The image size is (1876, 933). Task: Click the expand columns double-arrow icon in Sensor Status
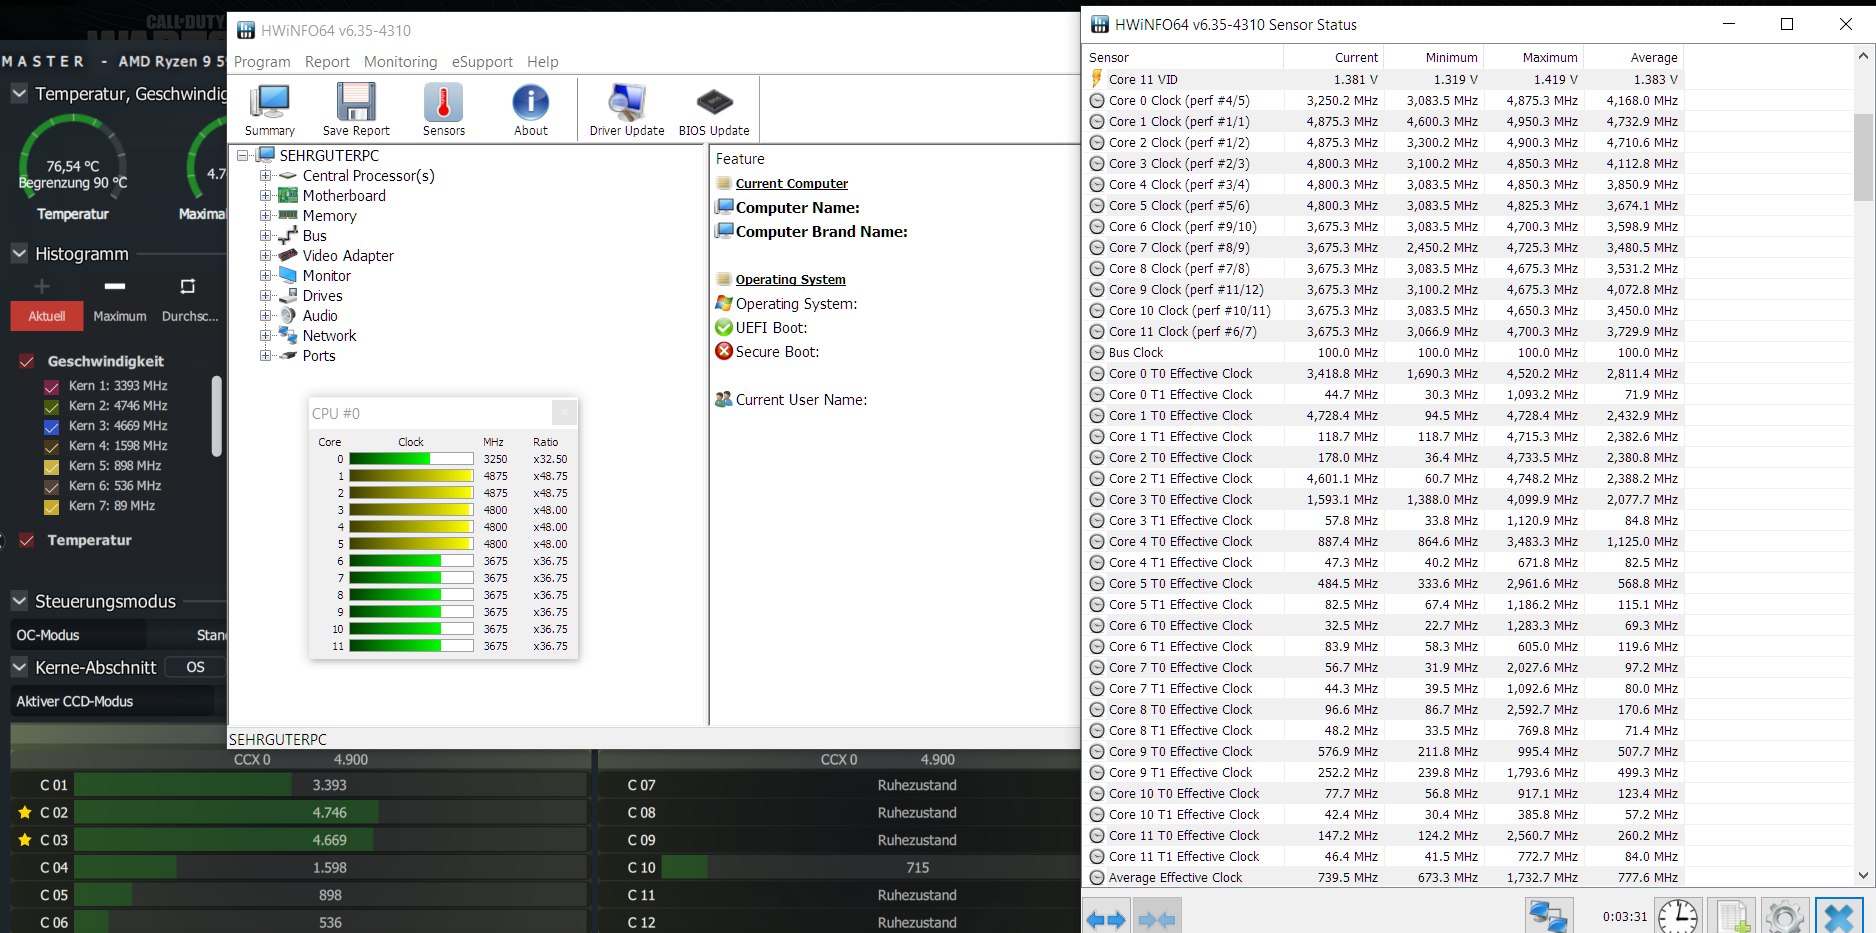coord(1106,919)
